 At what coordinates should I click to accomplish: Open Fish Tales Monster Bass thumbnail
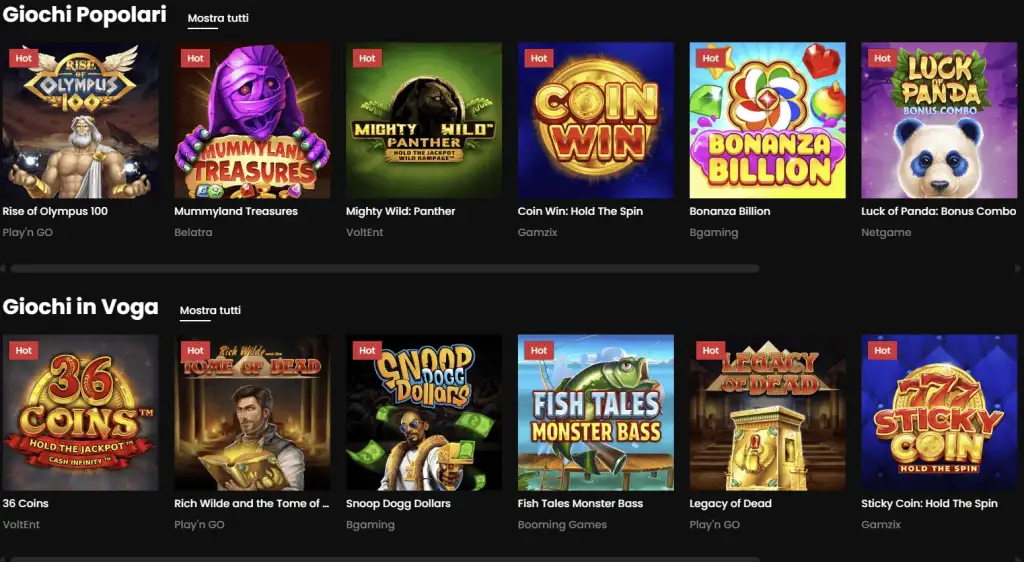tap(596, 412)
